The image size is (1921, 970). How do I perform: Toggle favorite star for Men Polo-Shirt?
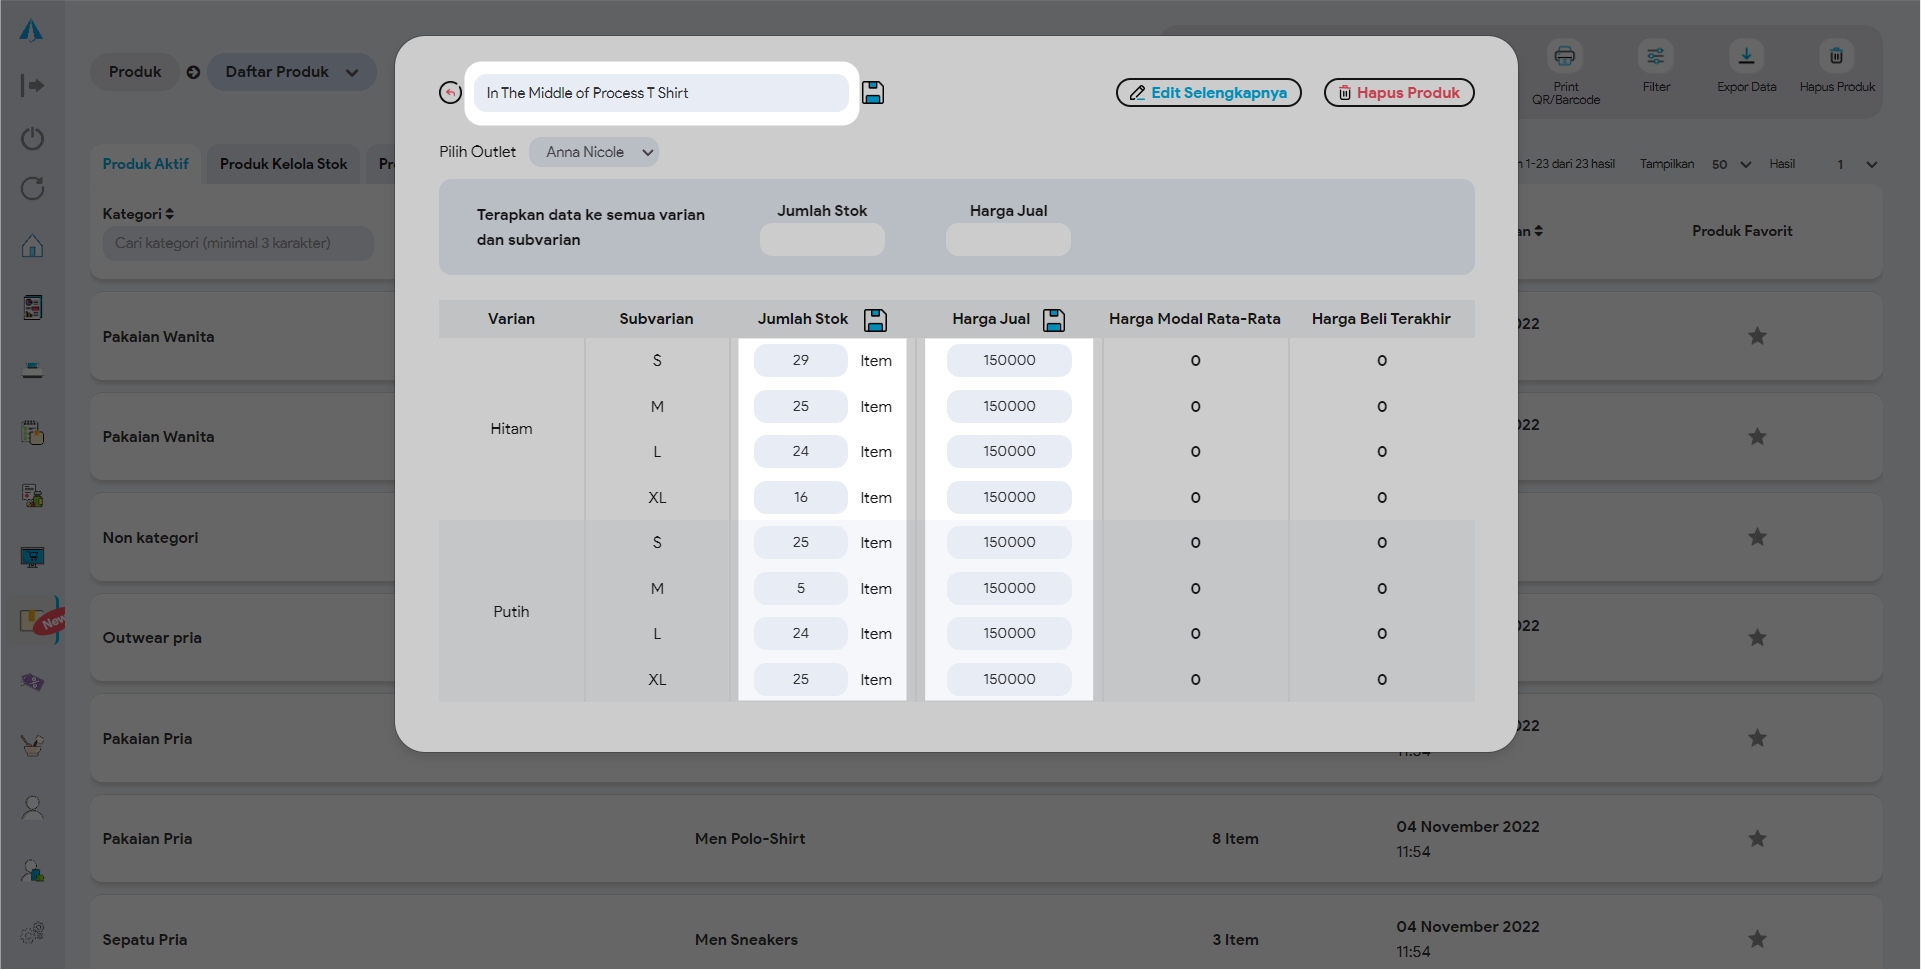1757,839
